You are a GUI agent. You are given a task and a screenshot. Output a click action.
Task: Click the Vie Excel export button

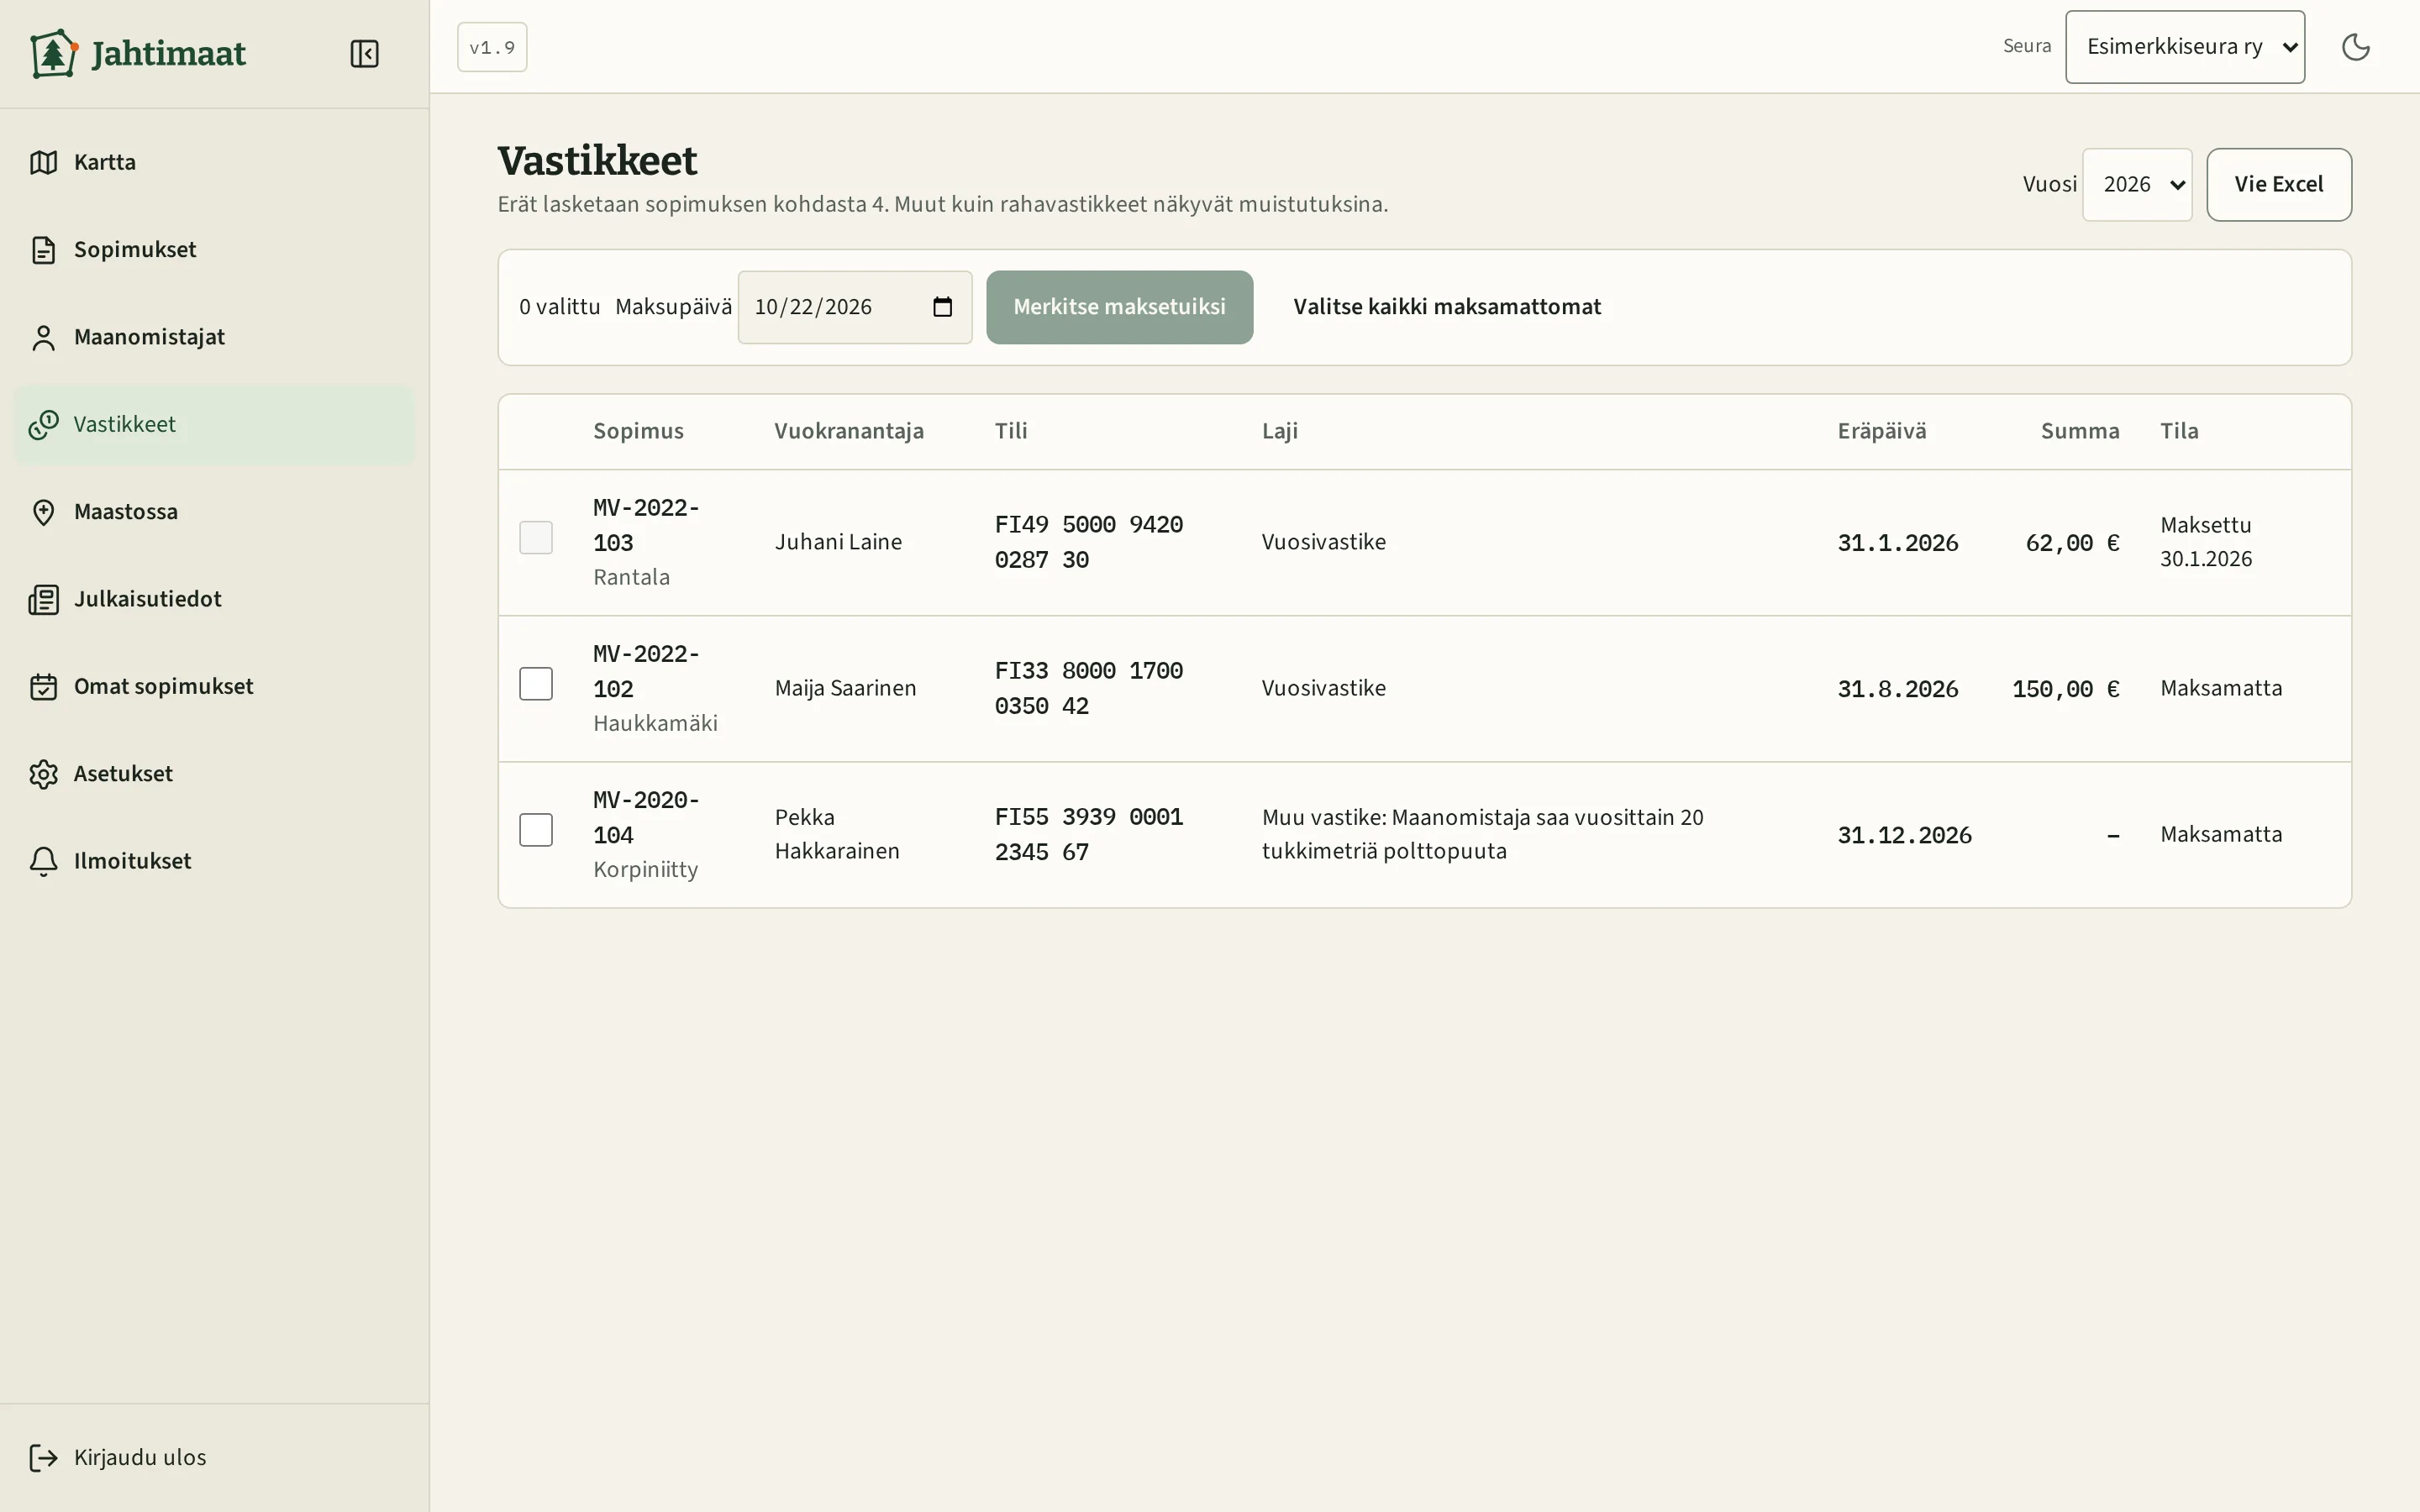[x=2279, y=185]
